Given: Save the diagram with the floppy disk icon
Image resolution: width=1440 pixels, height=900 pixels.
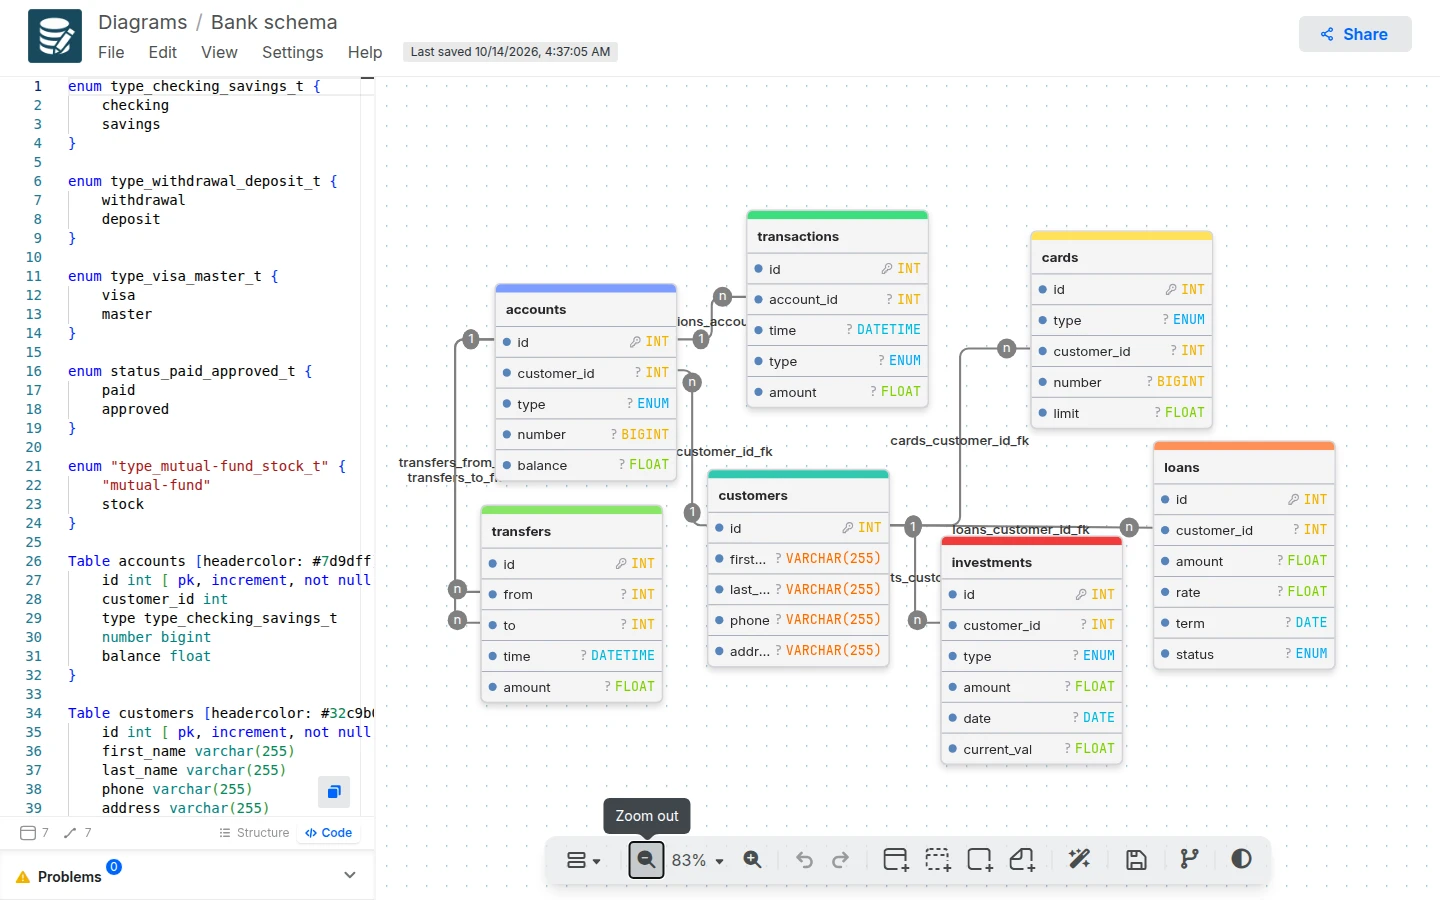Looking at the screenshot, I should coord(1136,860).
